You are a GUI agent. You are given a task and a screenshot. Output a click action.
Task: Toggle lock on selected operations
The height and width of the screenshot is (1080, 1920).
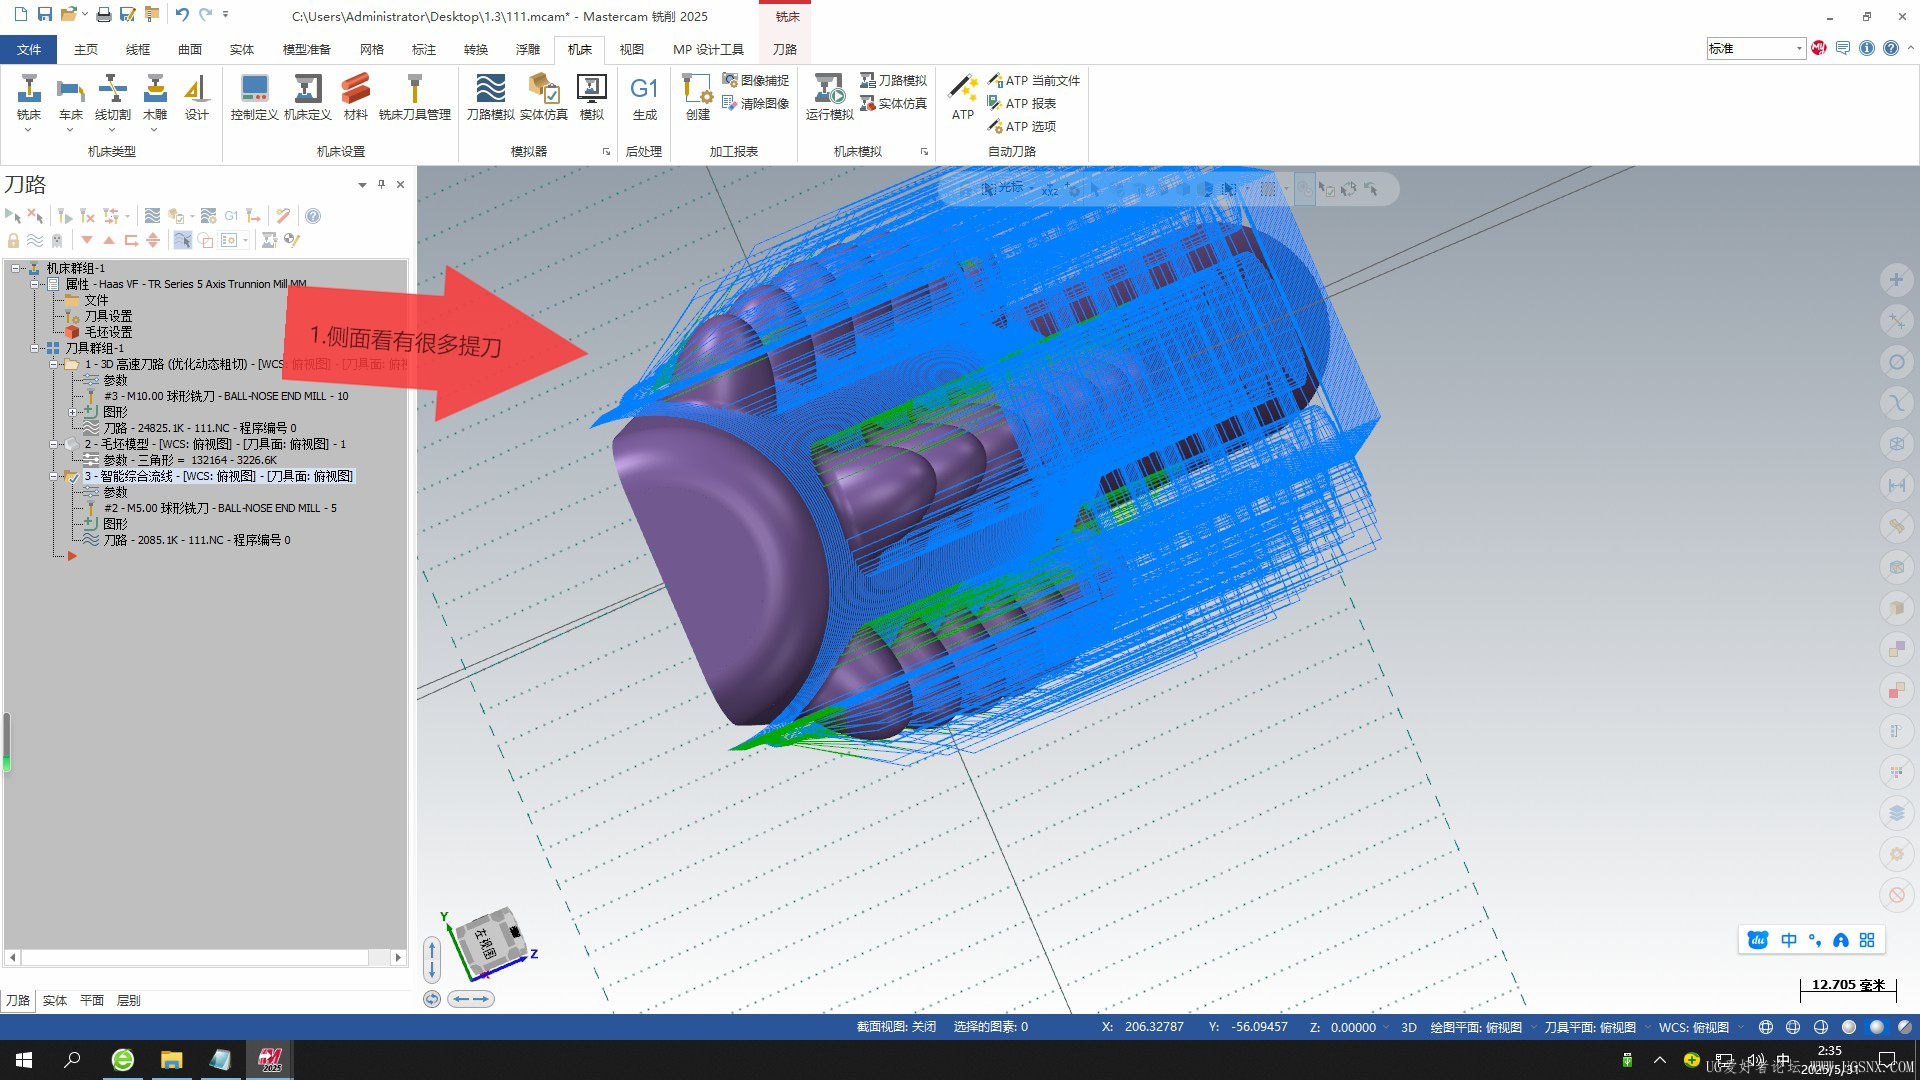click(x=13, y=240)
